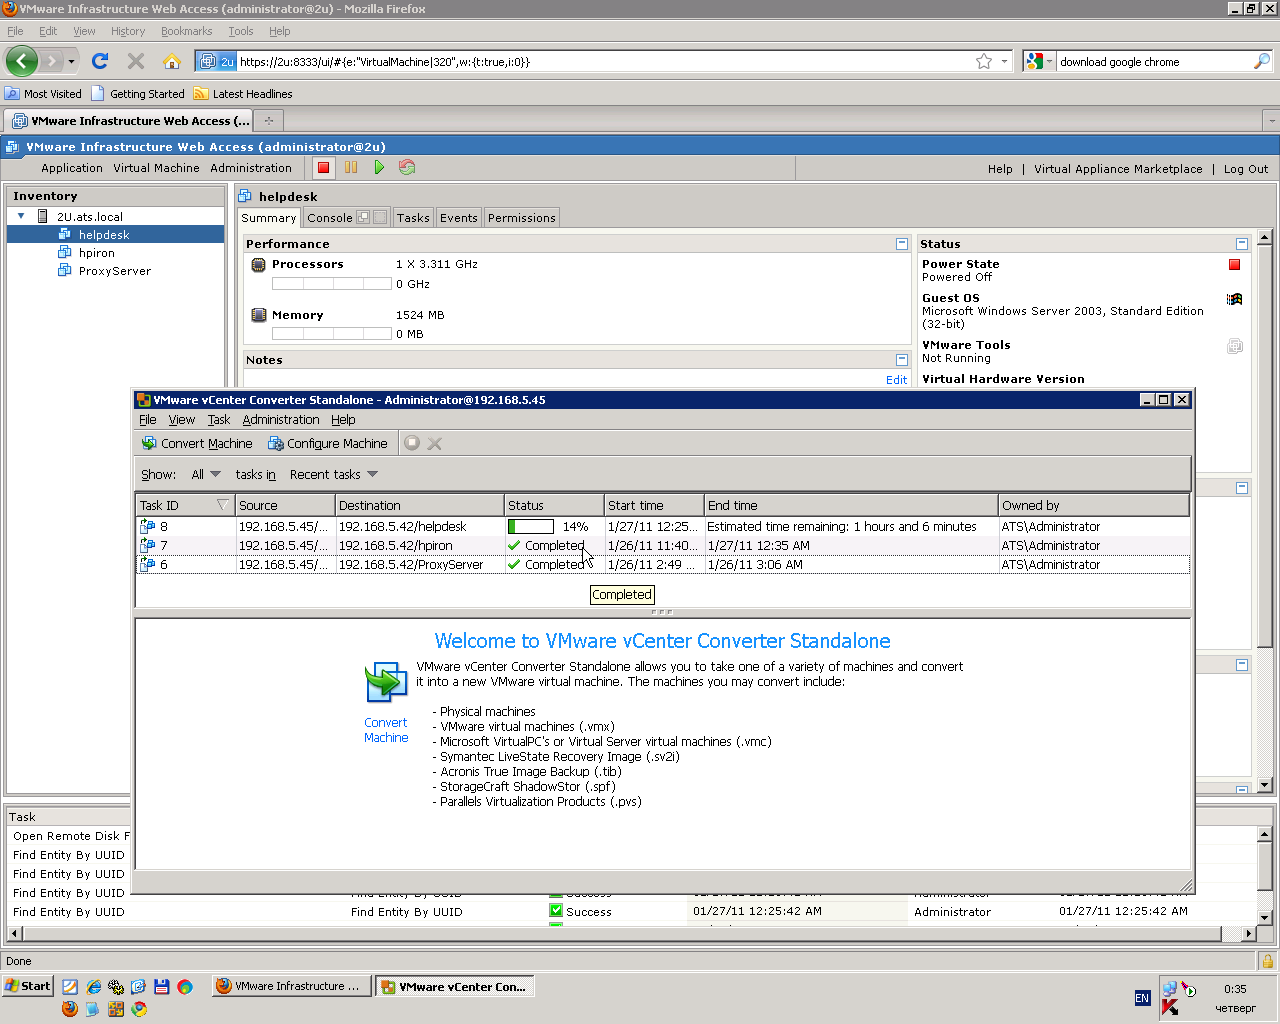The height and width of the screenshot is (1024, 1280).
Task: Open the Virtual Machine menu in Web Access
Action: pos(156,168)
